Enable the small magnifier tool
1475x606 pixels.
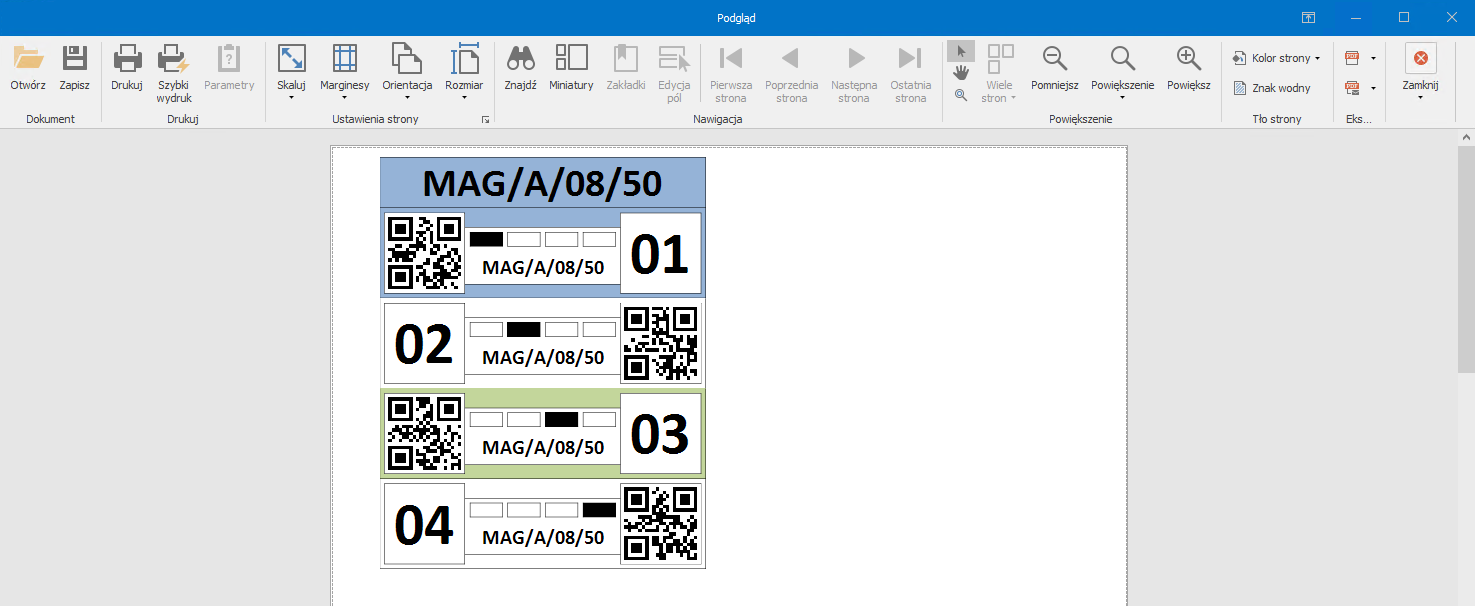(x=961, y=95)
